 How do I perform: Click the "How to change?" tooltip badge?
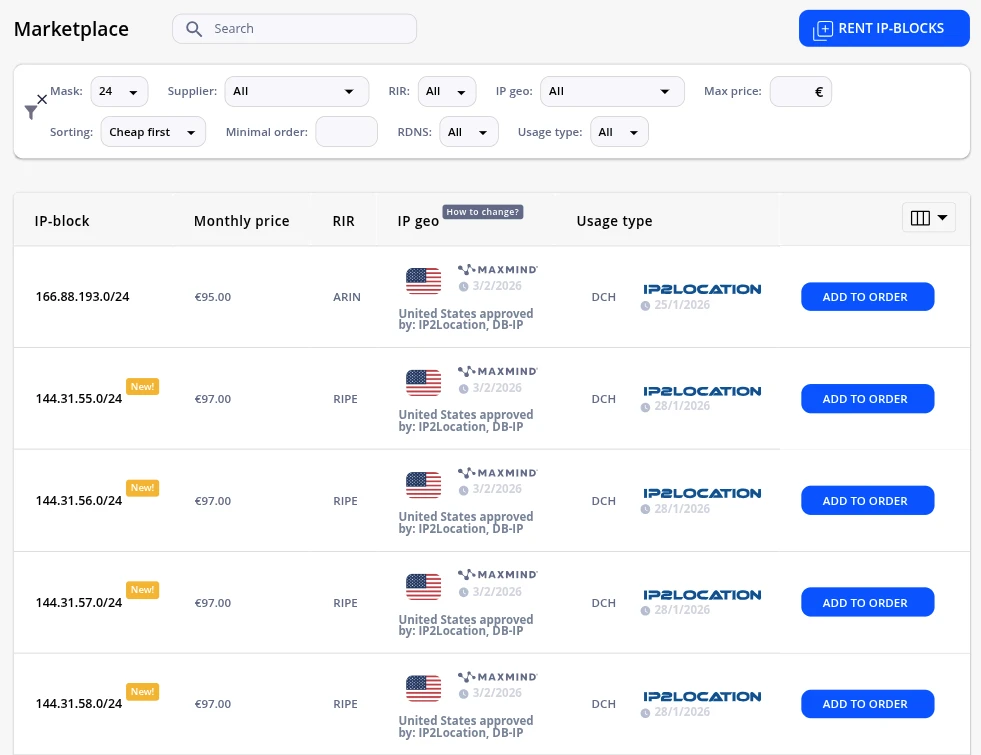483,212
